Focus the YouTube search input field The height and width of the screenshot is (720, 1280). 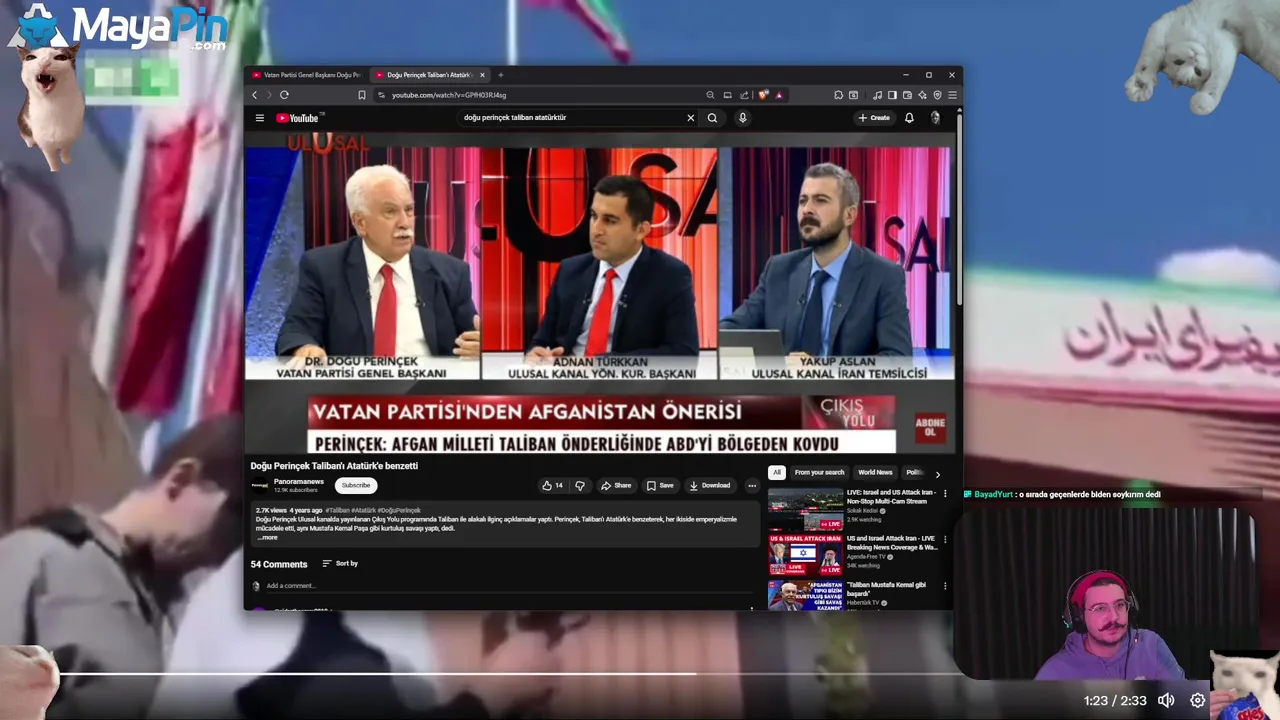[x=570, y=118]
